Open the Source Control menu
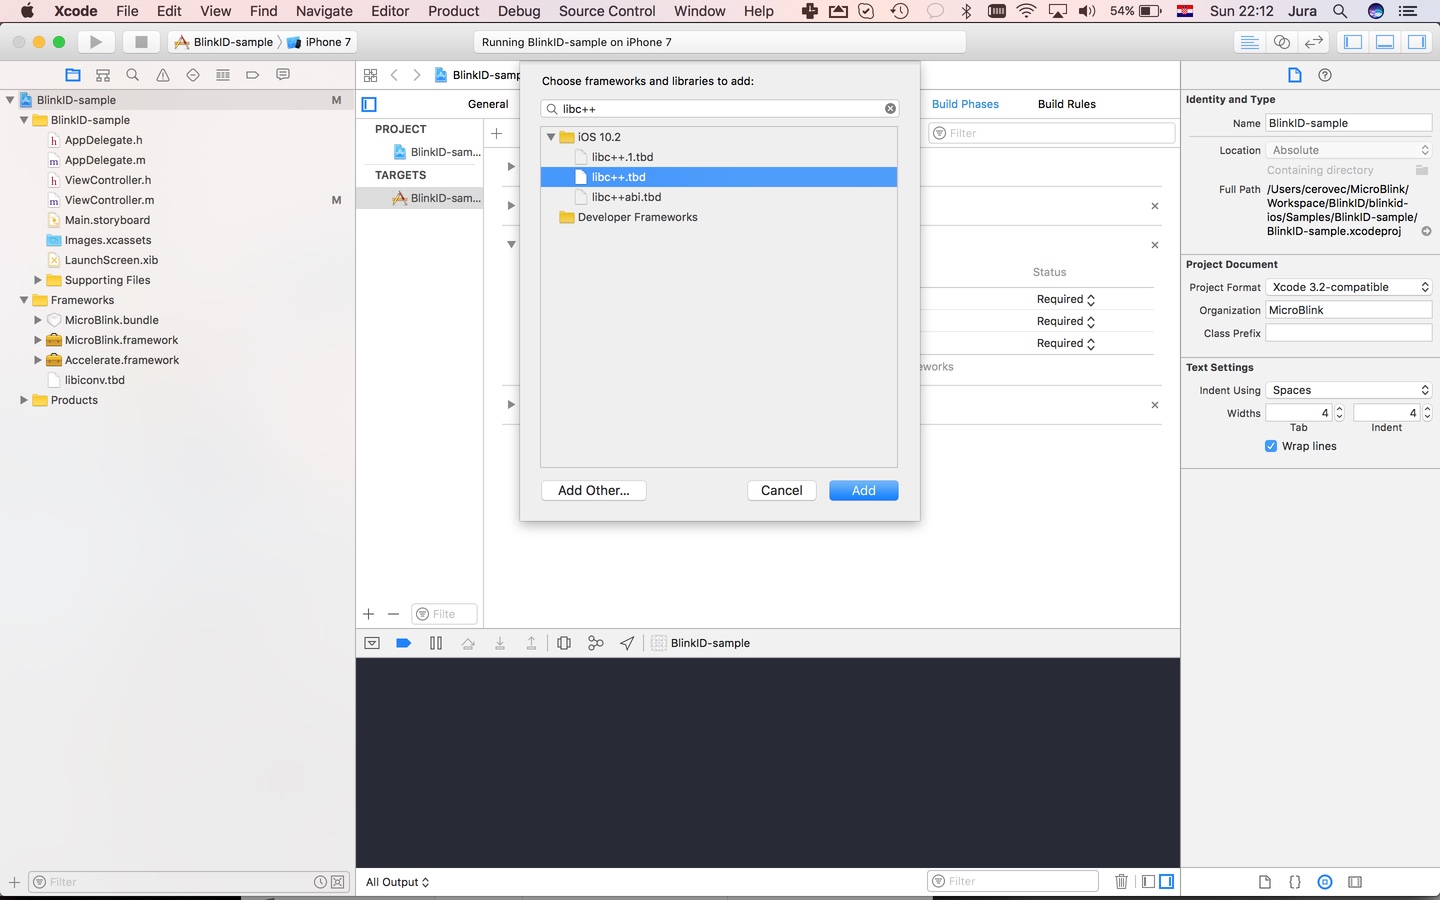 607,11
